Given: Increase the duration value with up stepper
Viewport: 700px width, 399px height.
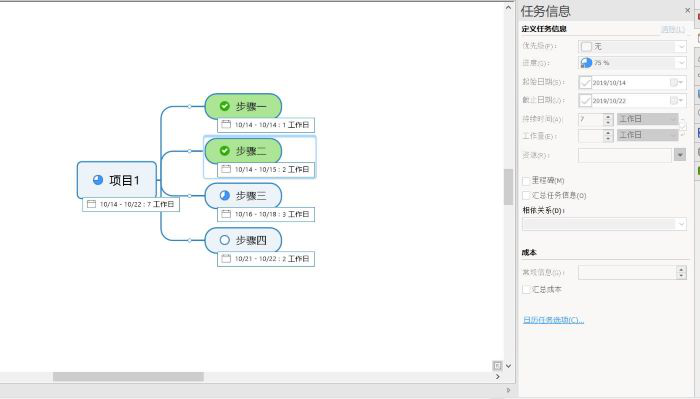Looking at the screenshot, I should click(608, 116).
